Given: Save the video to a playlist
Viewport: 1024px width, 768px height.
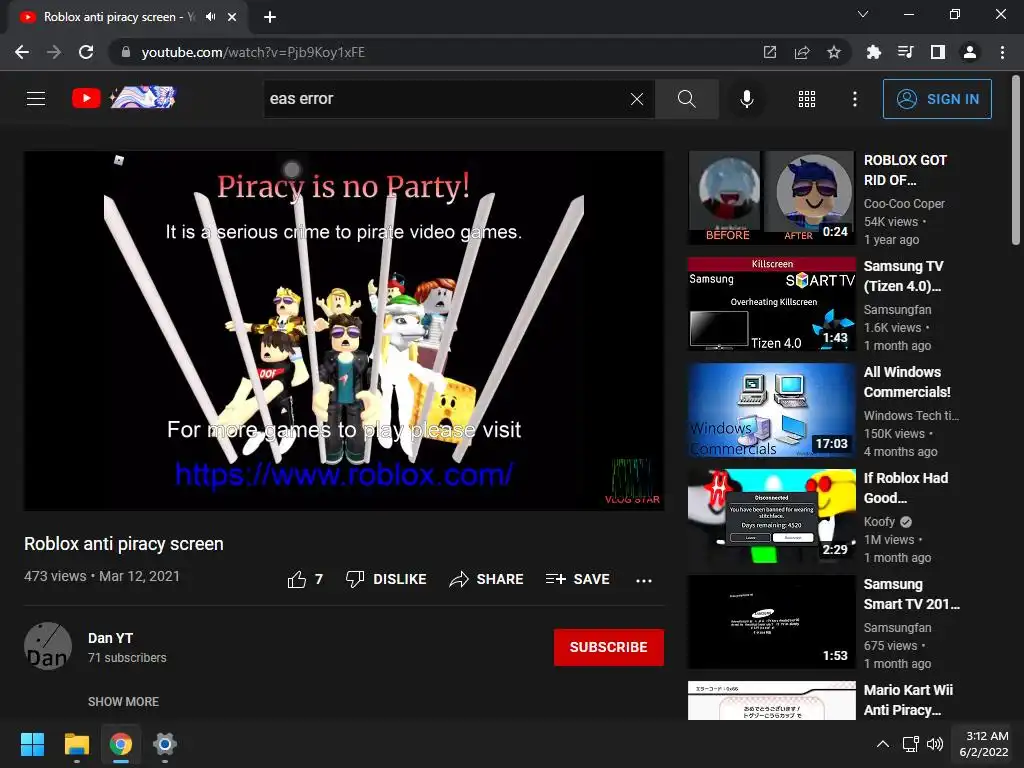Looking at the screenshot, I should click(x=577, y=579).
